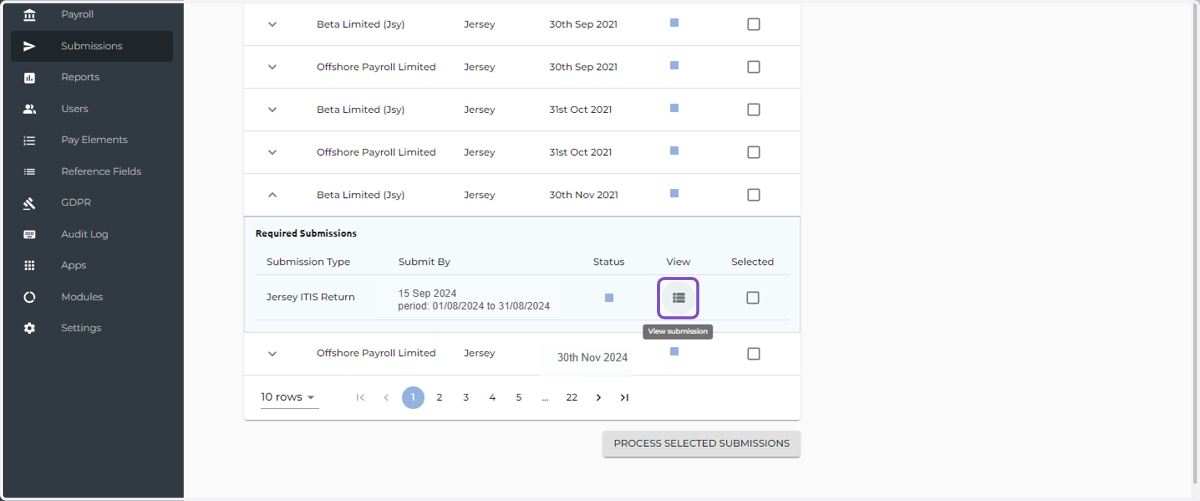Click the 15 Sep 2024 submit date
Screen dimensions: 1200x501
[427, 293]
